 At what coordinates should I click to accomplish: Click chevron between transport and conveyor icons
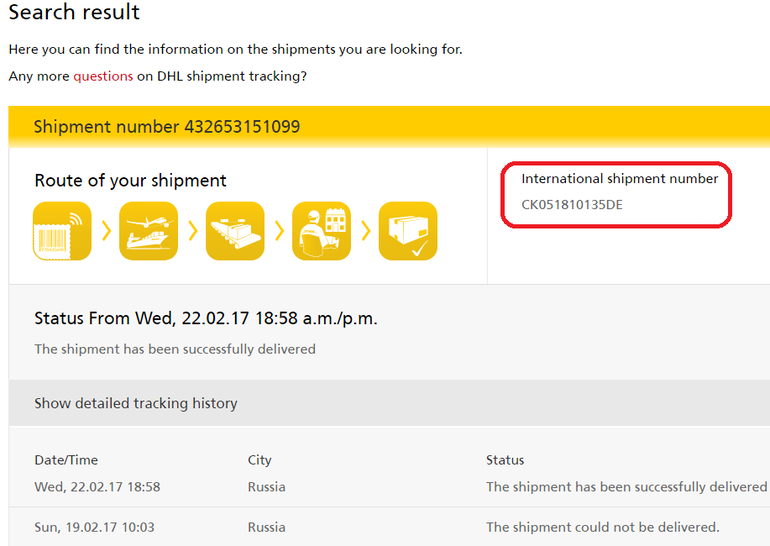(192, 231)
